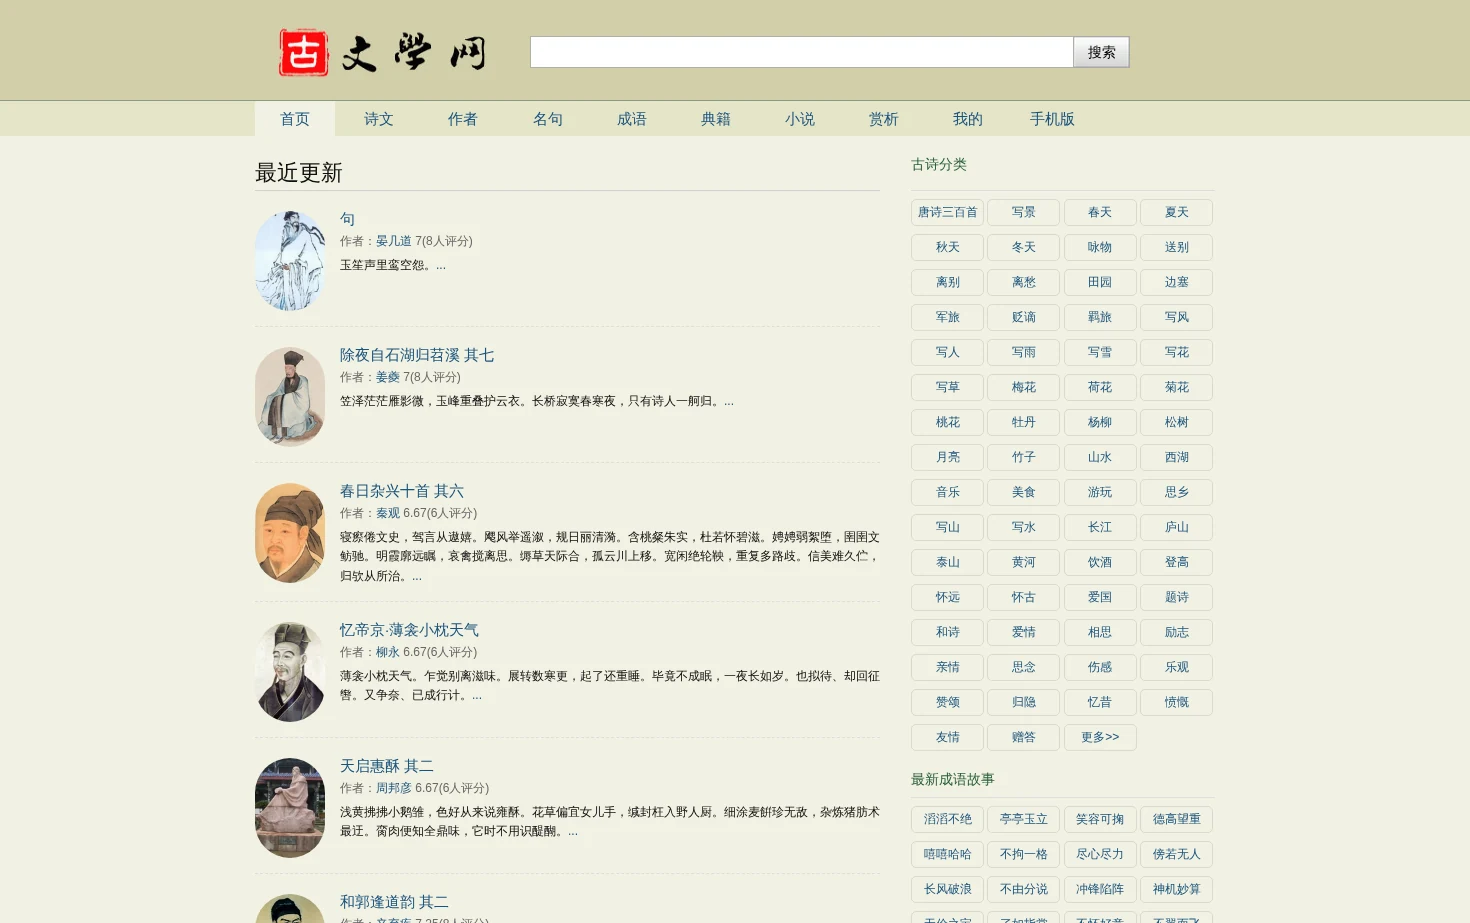Select the 长江 category tag

[x=1100, y=527]
